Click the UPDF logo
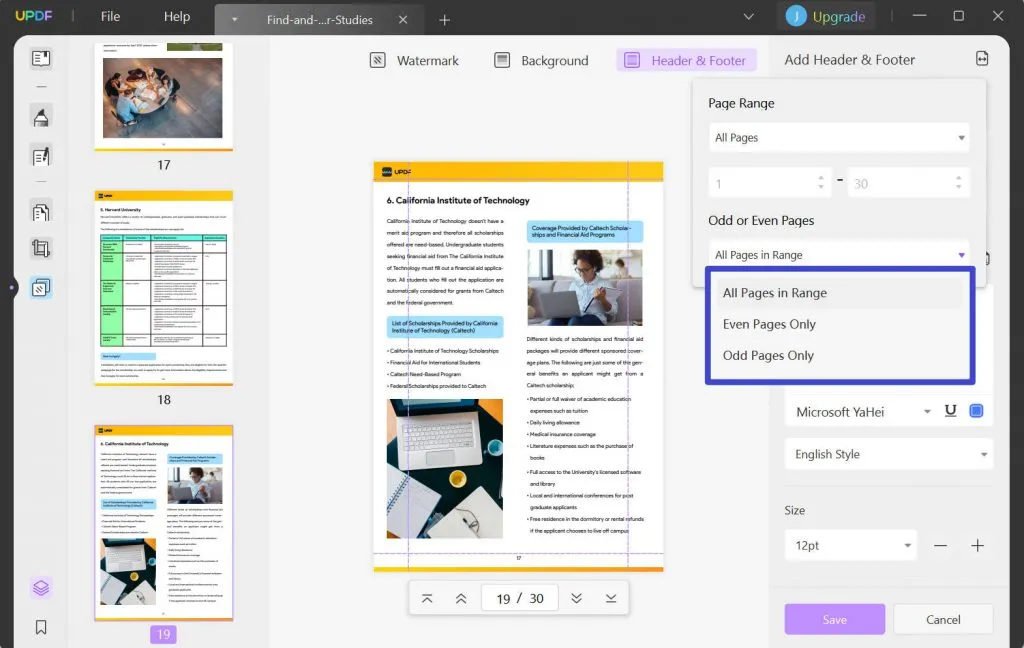The image size is (1024, 648). click(33, 16)
